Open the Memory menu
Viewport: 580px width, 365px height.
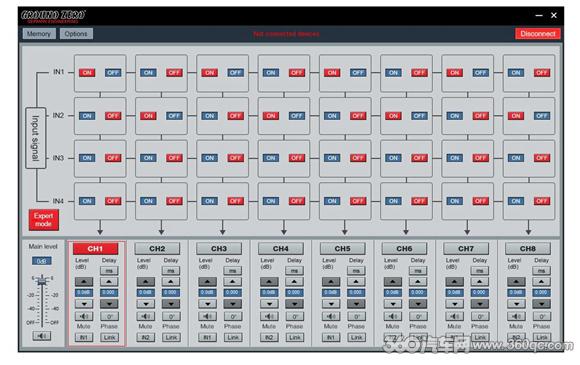tap(39, 34)
